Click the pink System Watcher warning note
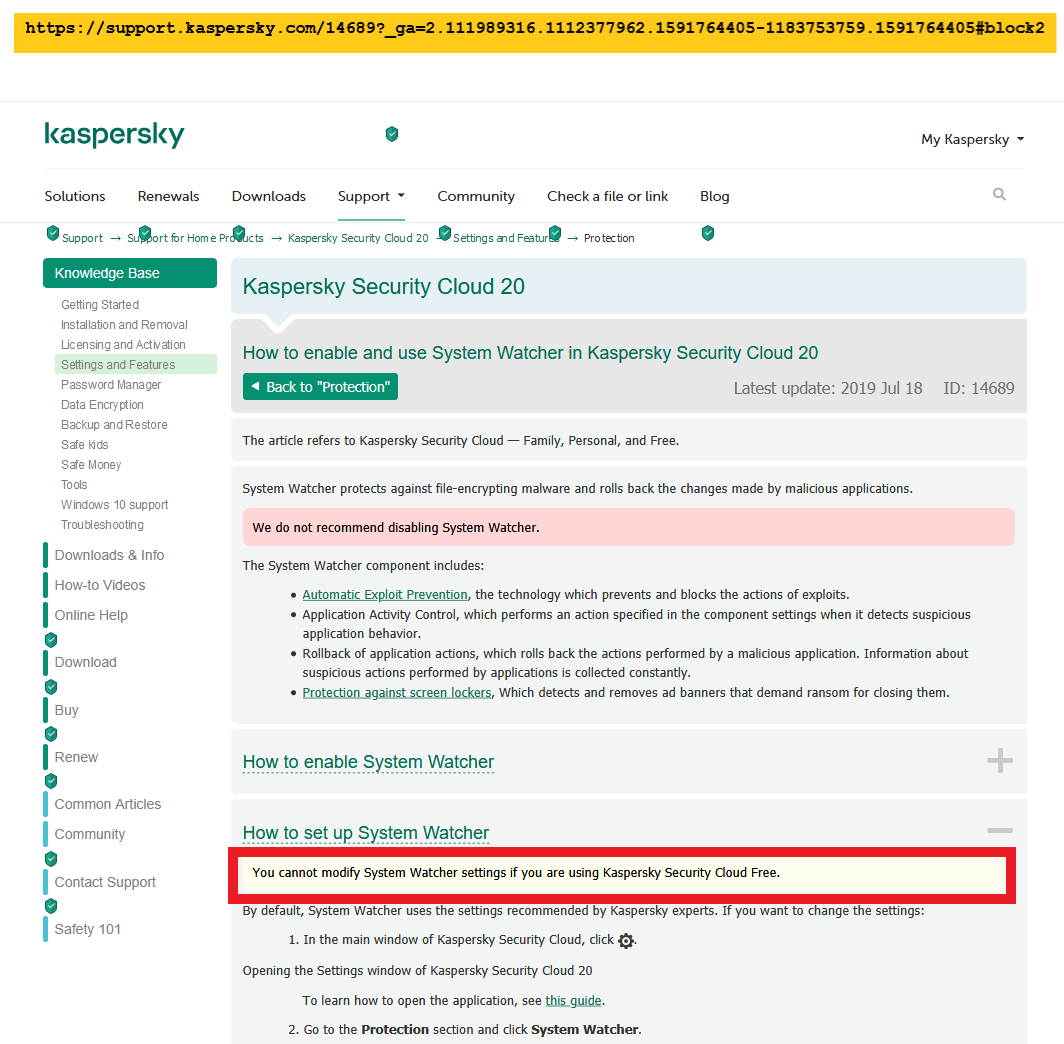 pyautogui.click(x=628, y=527)
